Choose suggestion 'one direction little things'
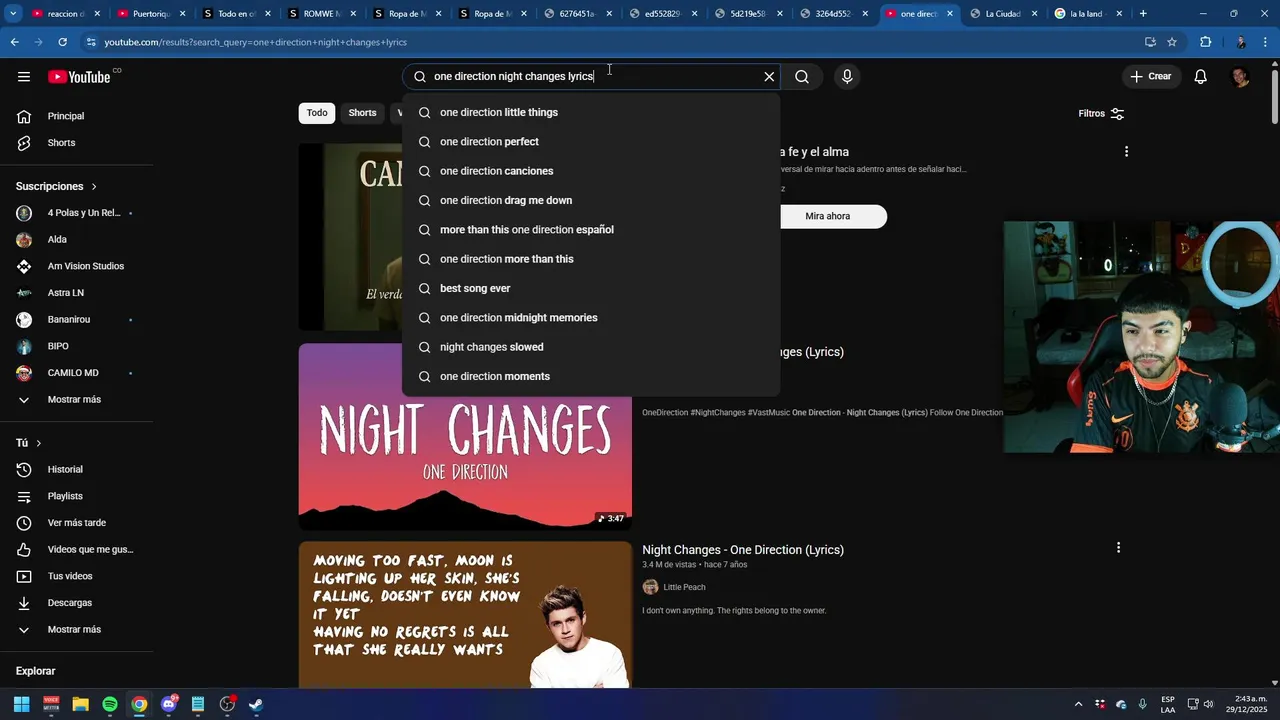1280x720 pixels. [x=591, y=113]
